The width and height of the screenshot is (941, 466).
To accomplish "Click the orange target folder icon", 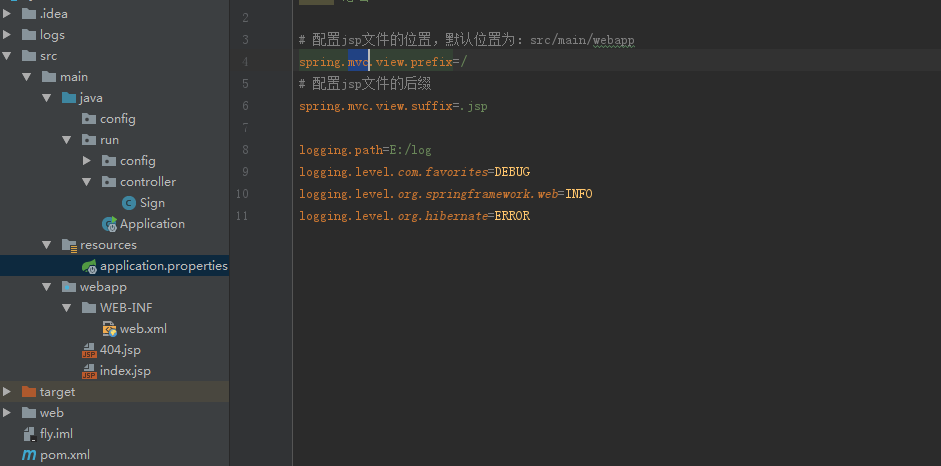I will tap(29, 392).
